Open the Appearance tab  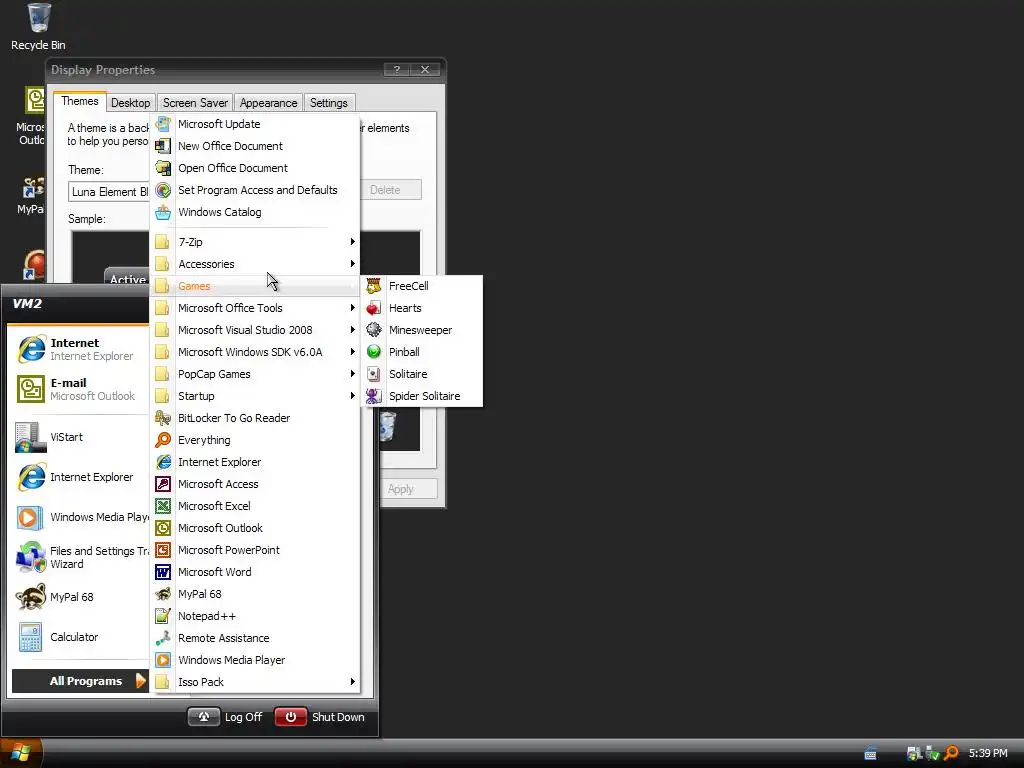click(268, 103)
